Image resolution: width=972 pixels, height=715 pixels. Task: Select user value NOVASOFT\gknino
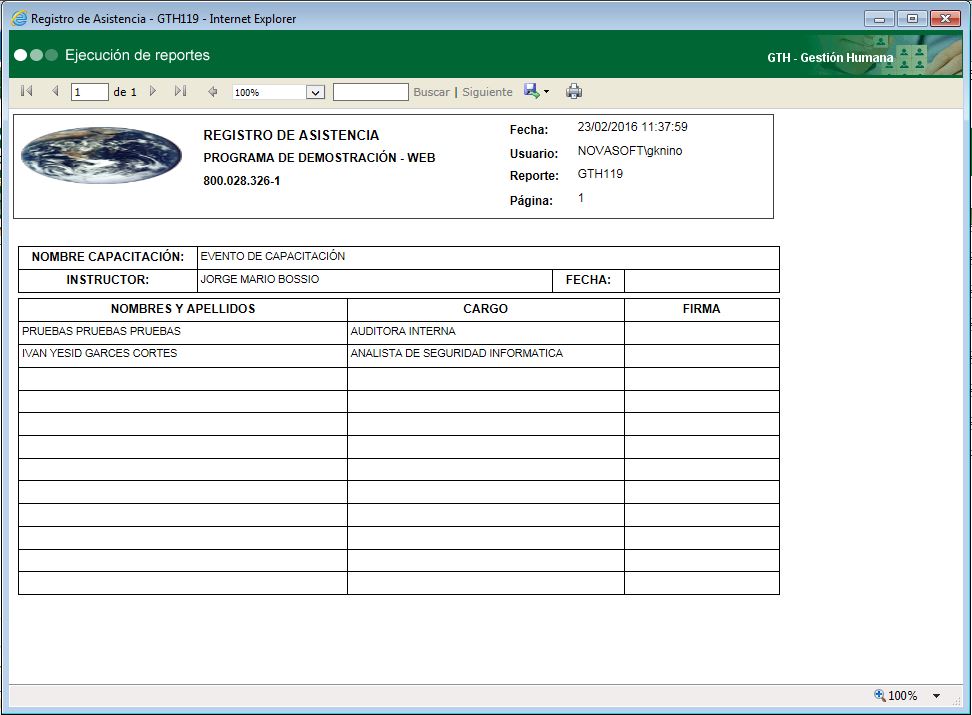pyautogui.click(x=630, y=151)
